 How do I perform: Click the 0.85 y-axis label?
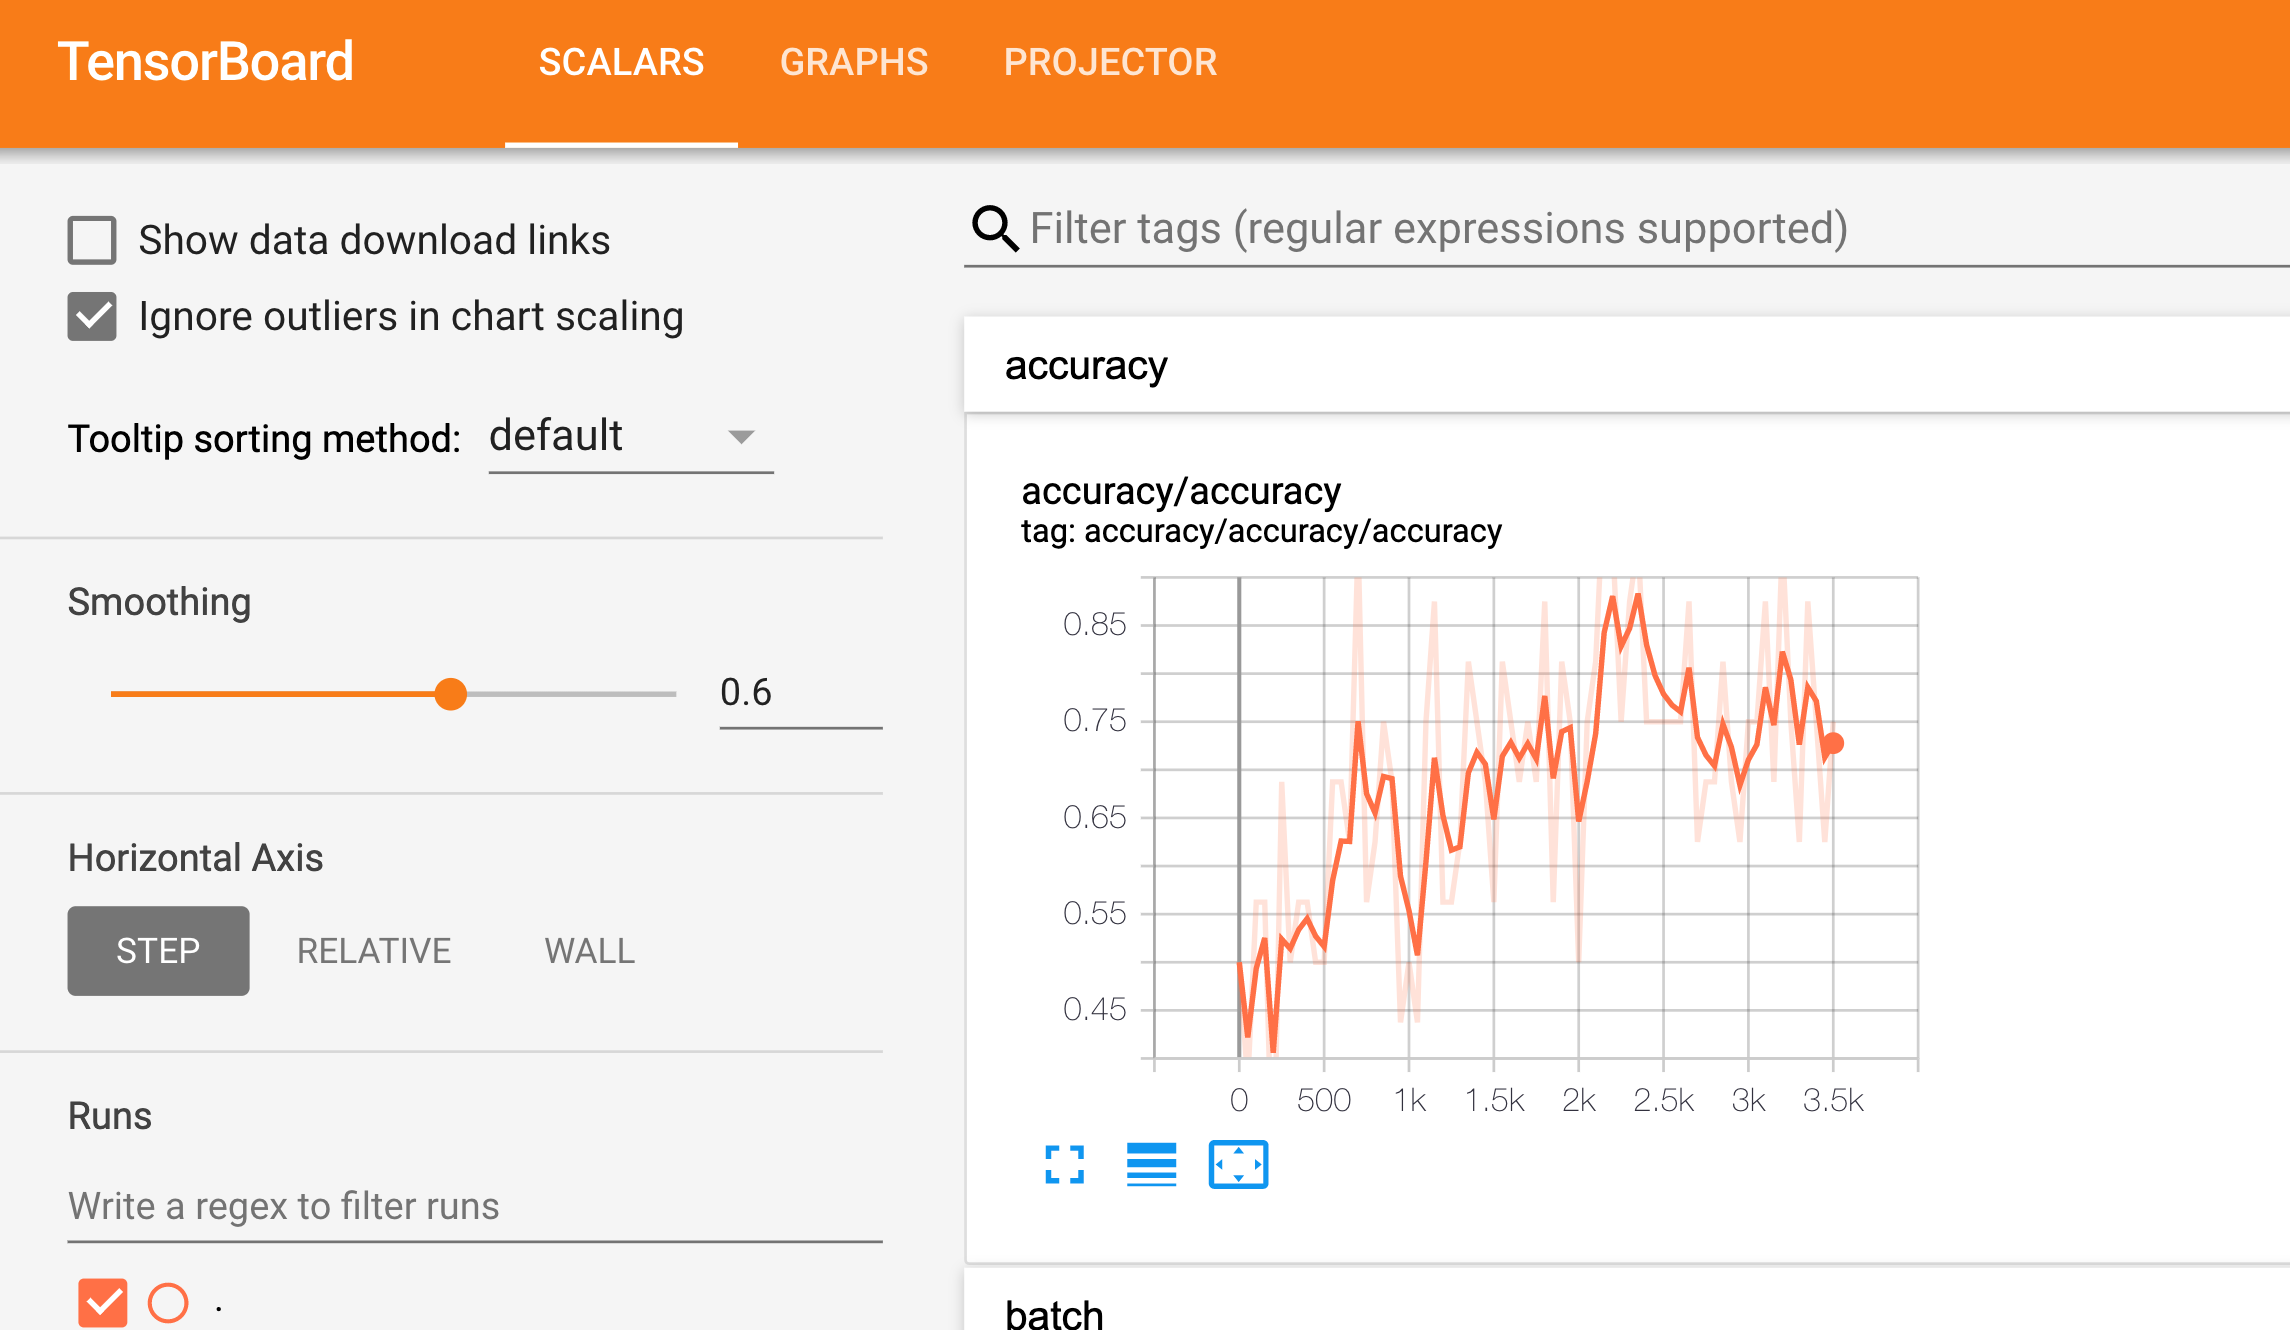pos(1094,624)
